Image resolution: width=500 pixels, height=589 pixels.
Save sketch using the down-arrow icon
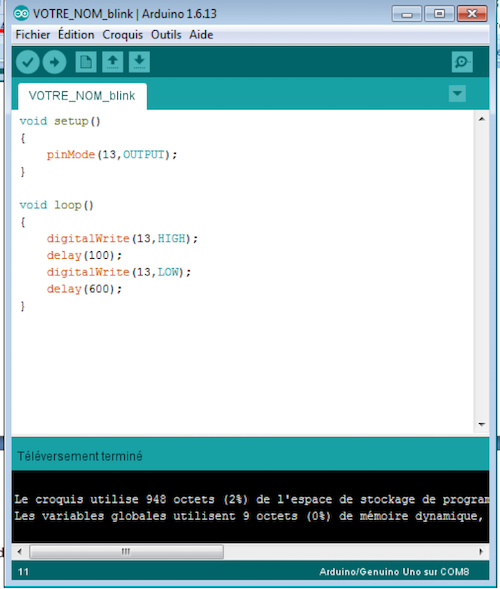tap(139, 62)
